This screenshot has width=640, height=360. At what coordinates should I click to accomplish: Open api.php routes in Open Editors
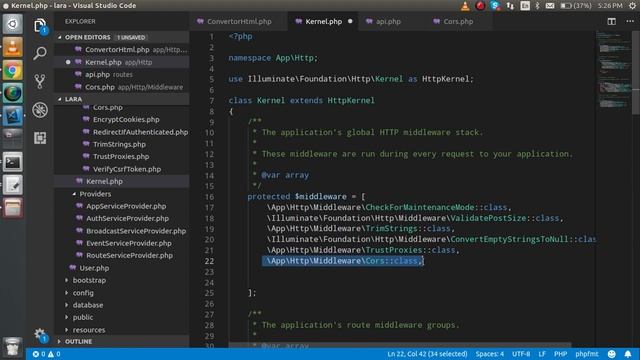point(122,75)
